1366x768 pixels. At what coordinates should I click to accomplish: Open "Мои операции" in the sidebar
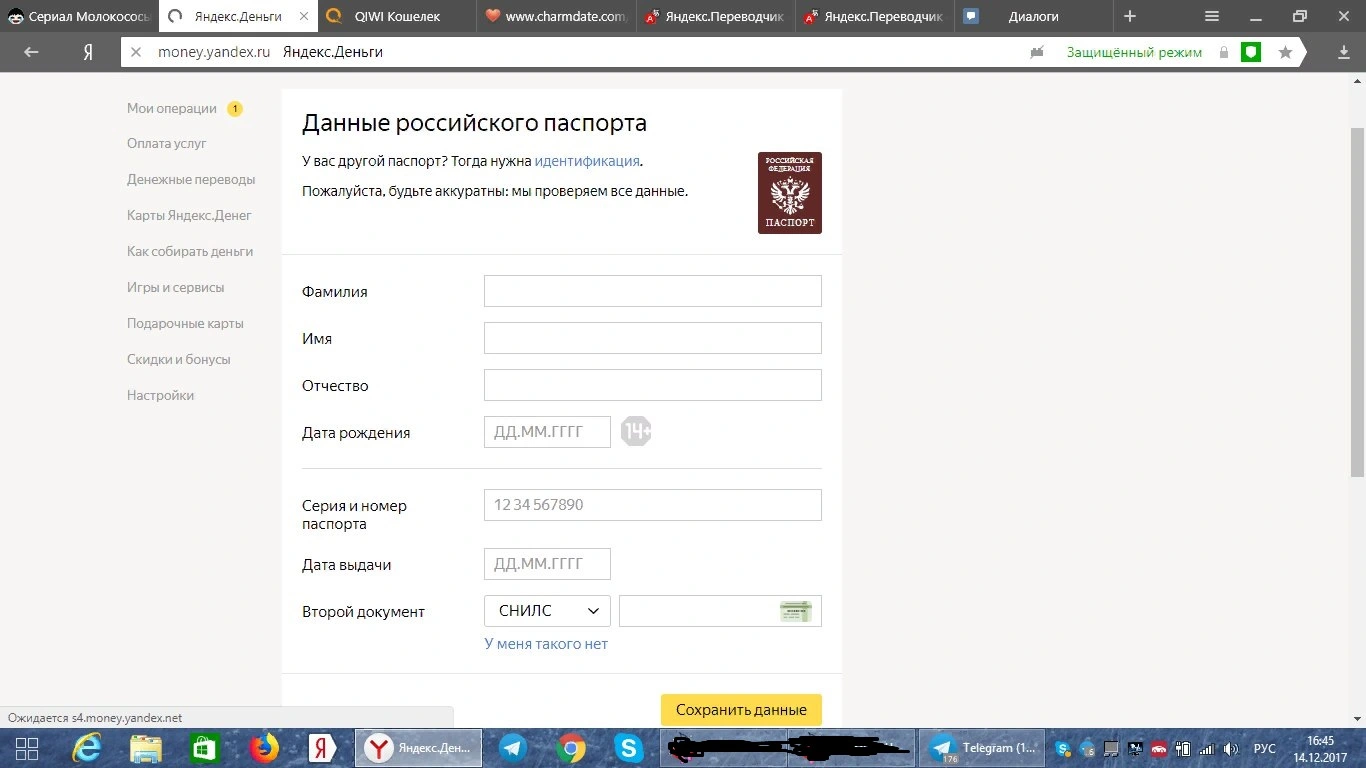172,108
